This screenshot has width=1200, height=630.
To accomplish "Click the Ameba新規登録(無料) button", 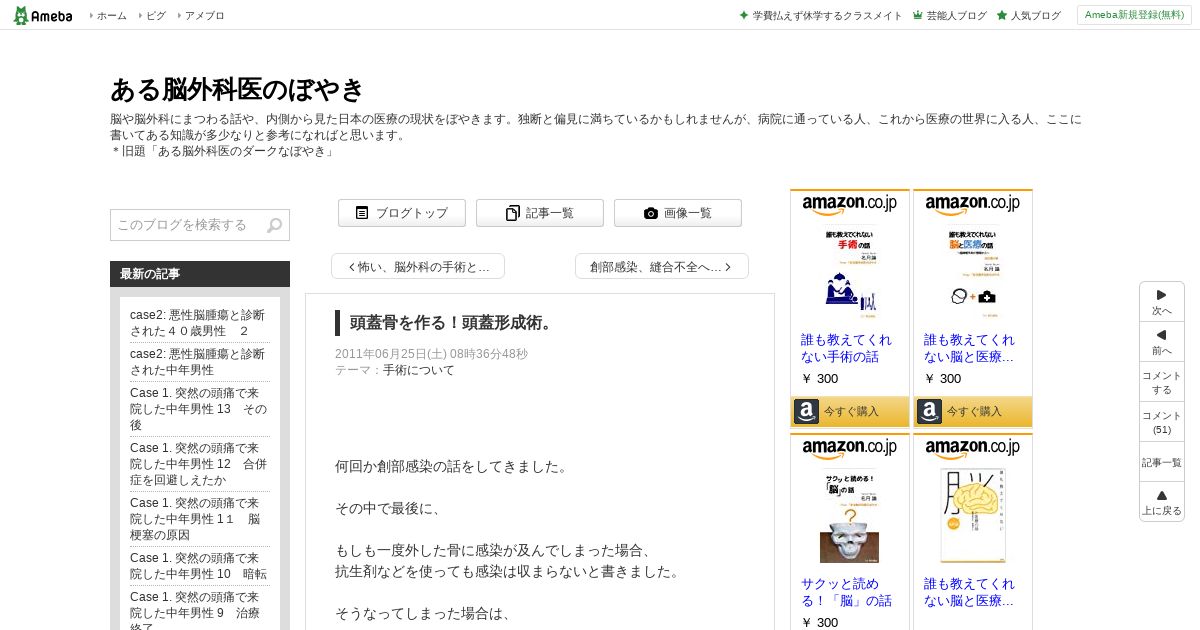I will click(x=1134, y=15).
